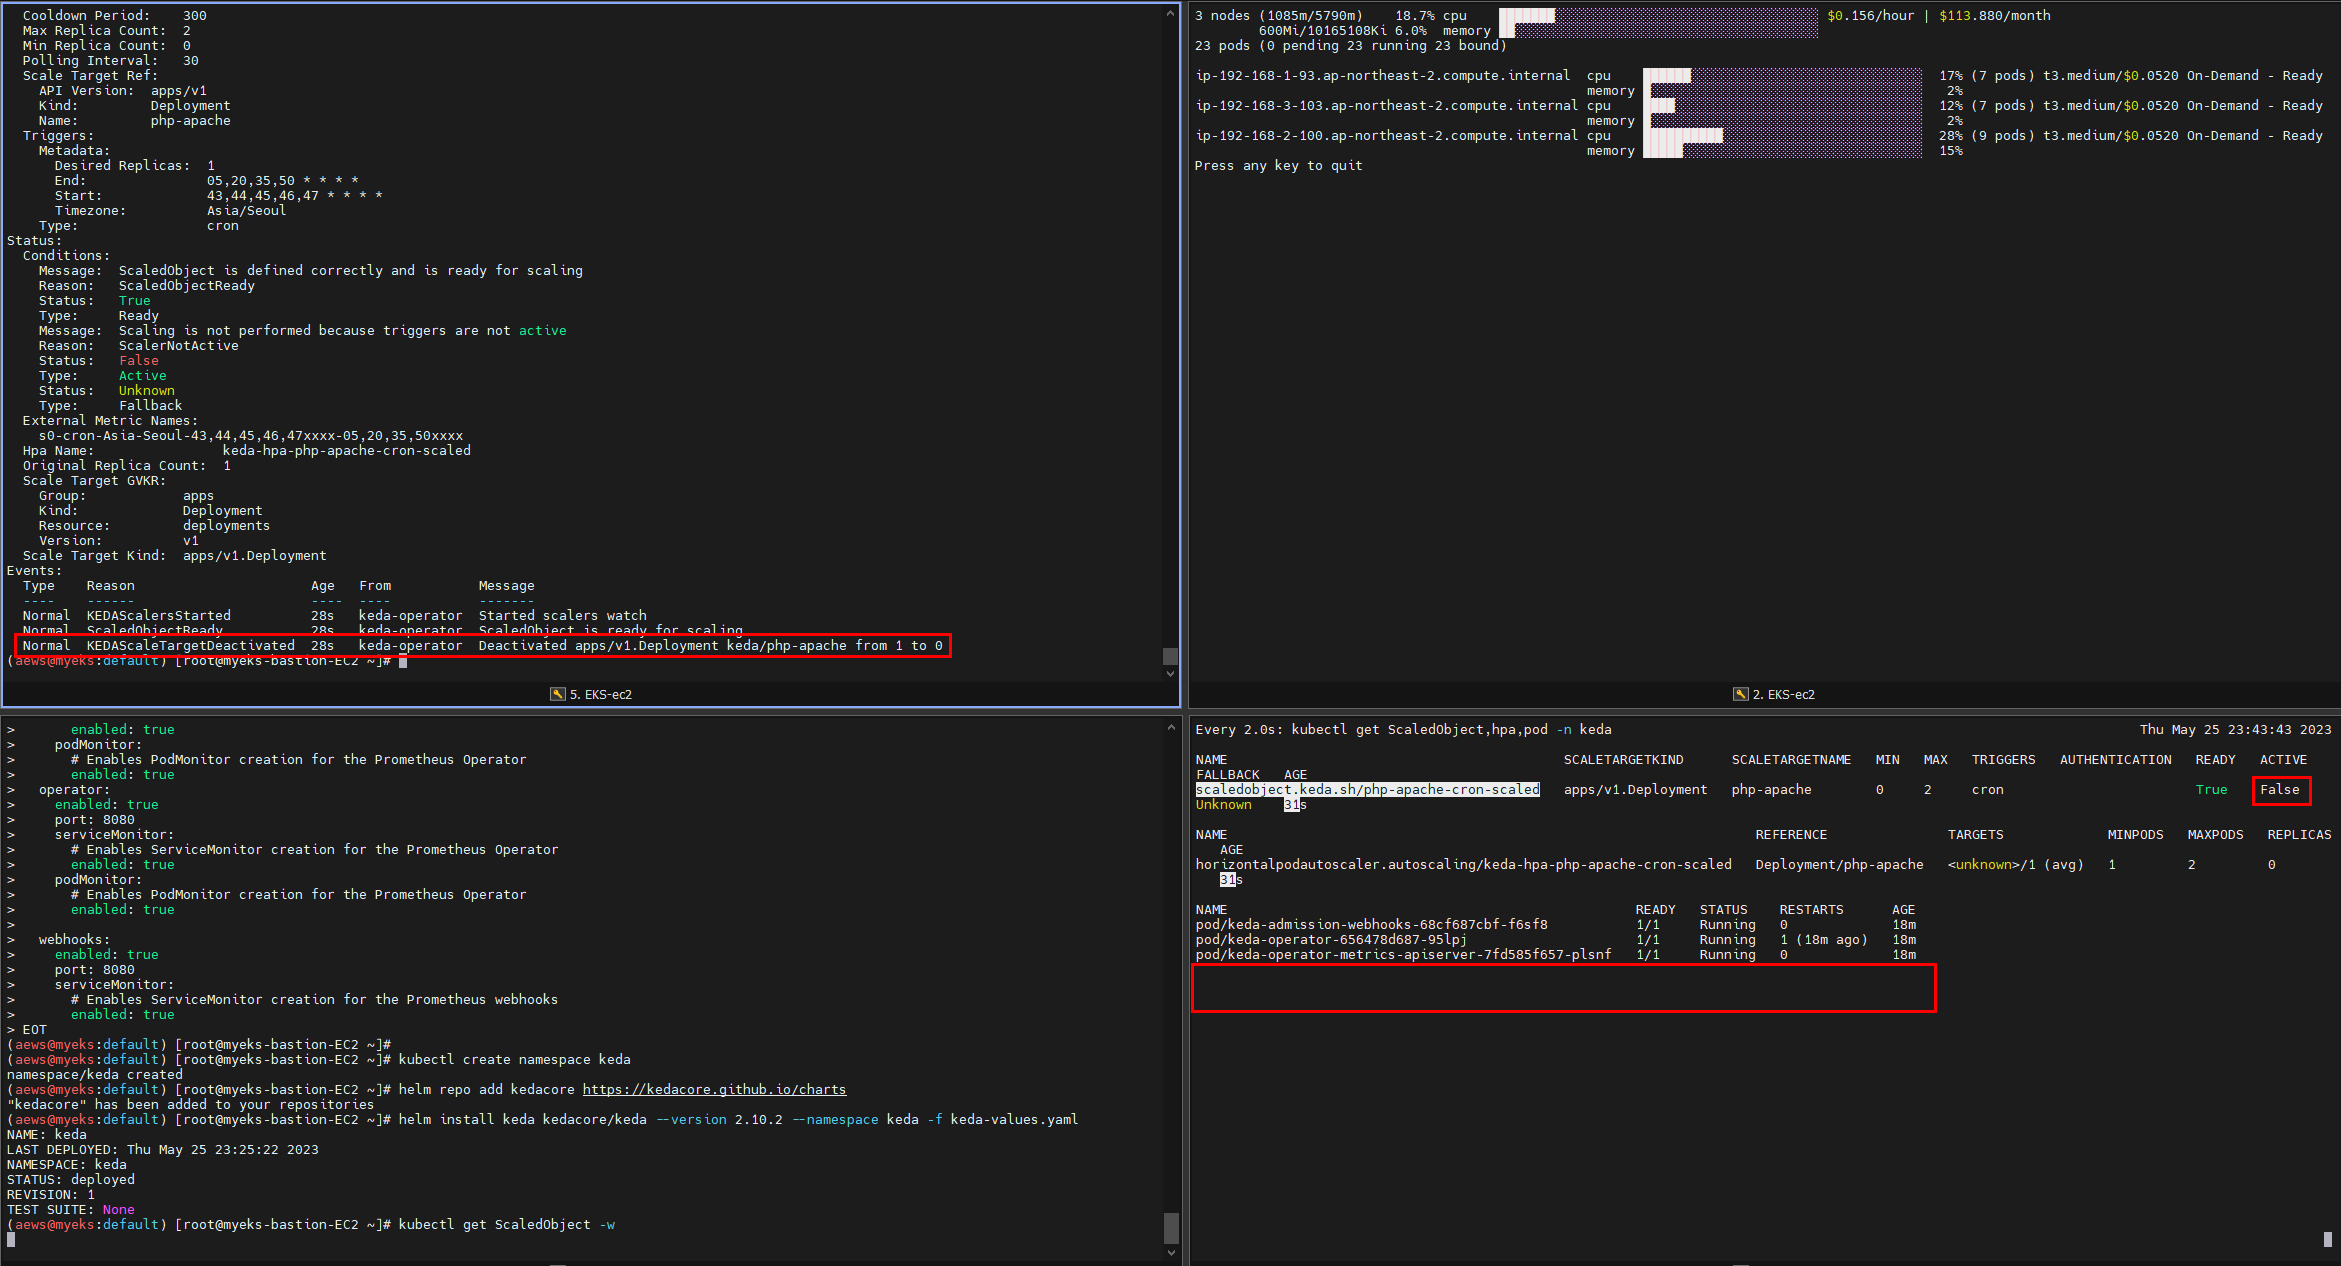Click the red-boxed ACTIVE False value
Viewport: 2341px width, 1266px height.
tap(2280, 790)
